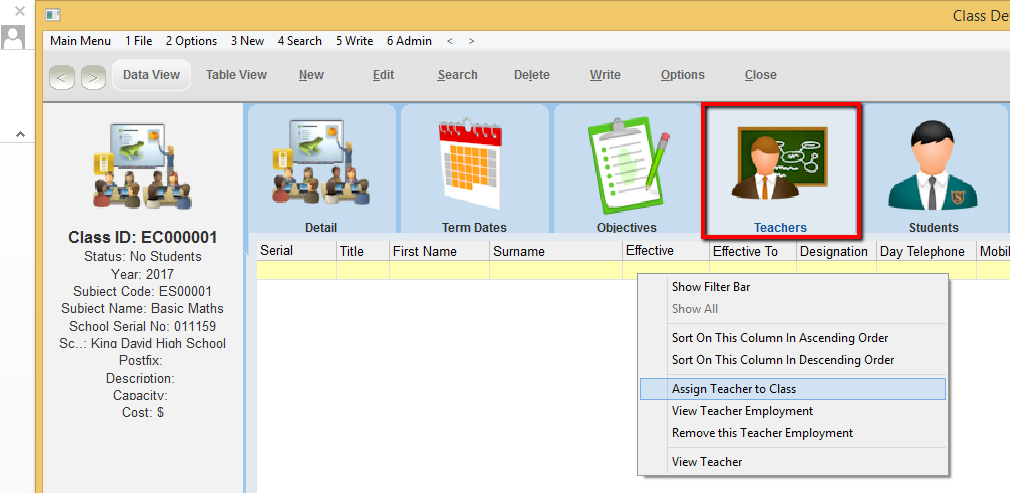The width and height of the screenshot is (1010, 493).
Task: Click the Write toolbar button
Action: click(605, 75)
